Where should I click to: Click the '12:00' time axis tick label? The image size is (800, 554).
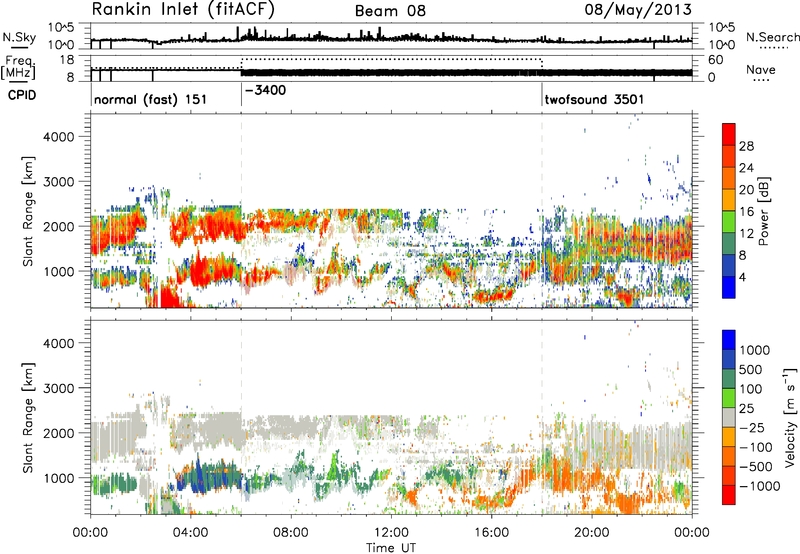391,533
